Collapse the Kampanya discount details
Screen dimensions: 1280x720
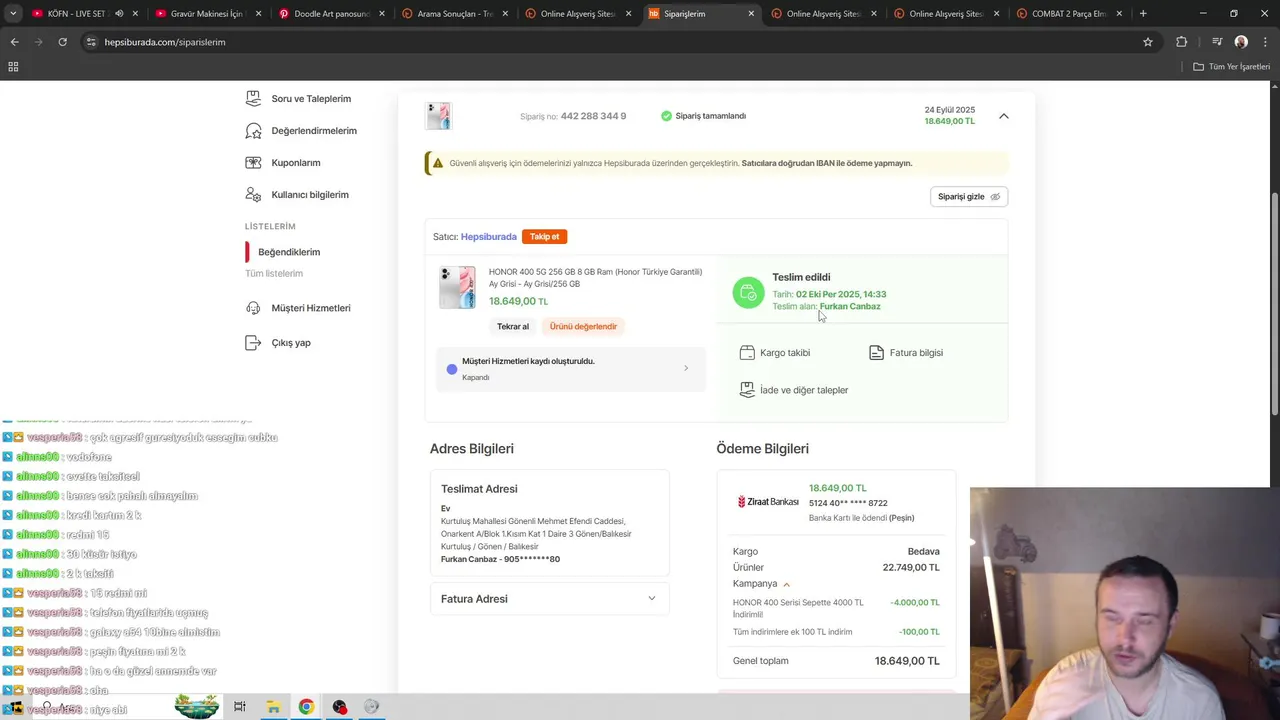coord(786,584)
